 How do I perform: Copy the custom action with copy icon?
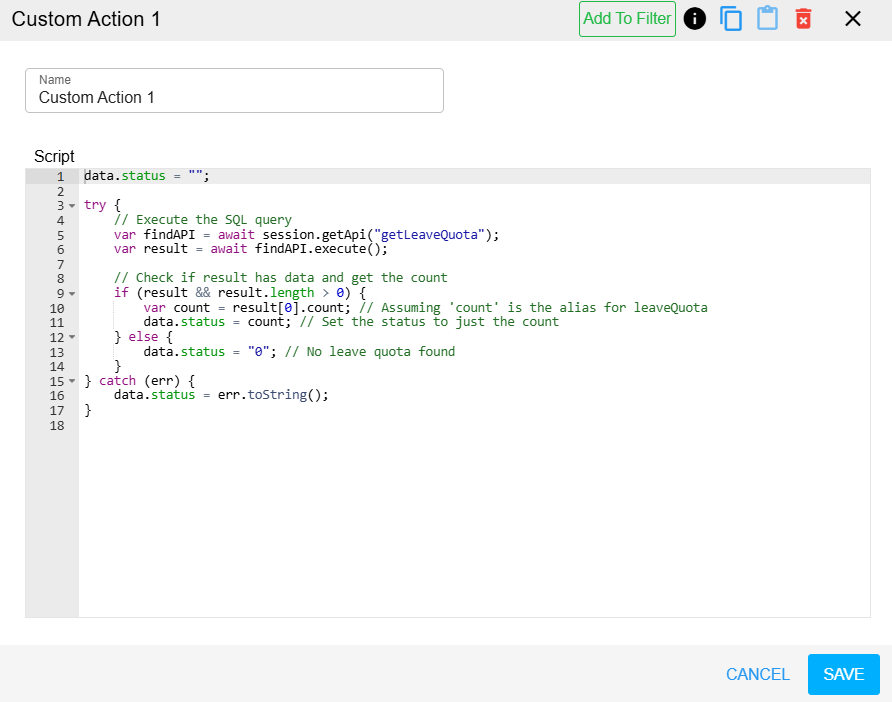click(x=731, y=19)
